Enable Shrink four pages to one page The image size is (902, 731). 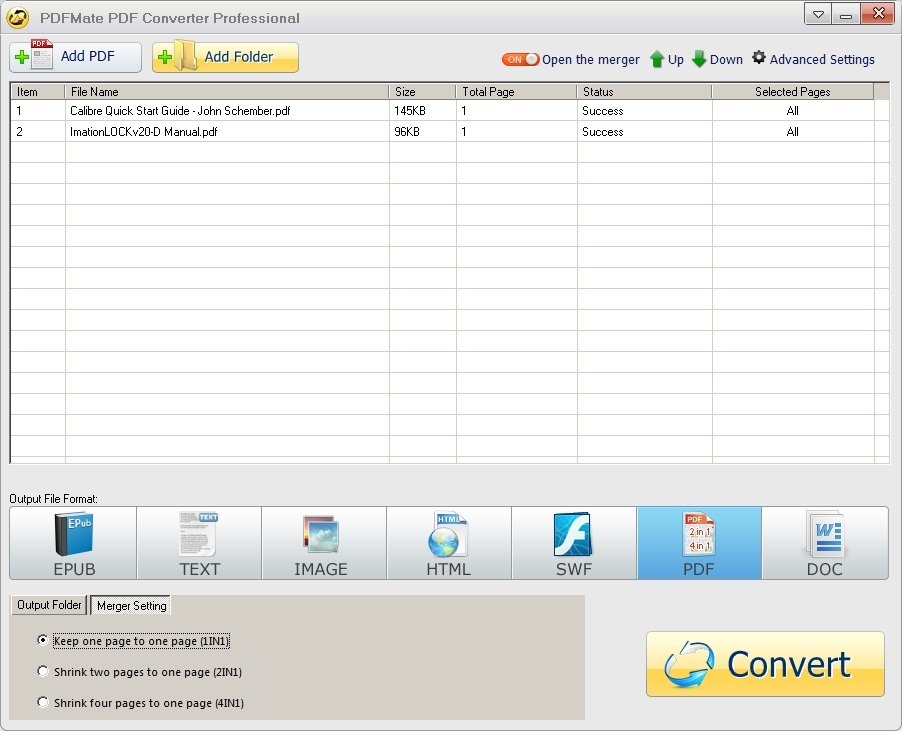(43, 702)
